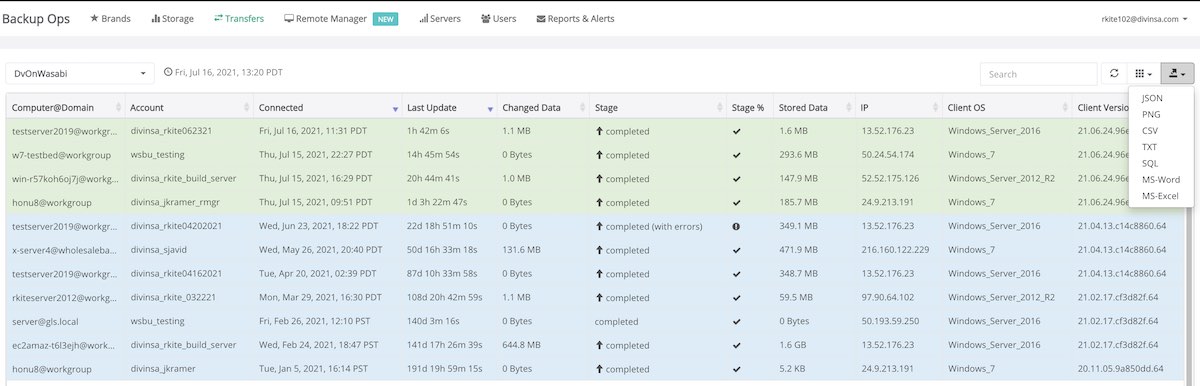
Task: Choose JSON from export list
Action: tap(1151, 99)
